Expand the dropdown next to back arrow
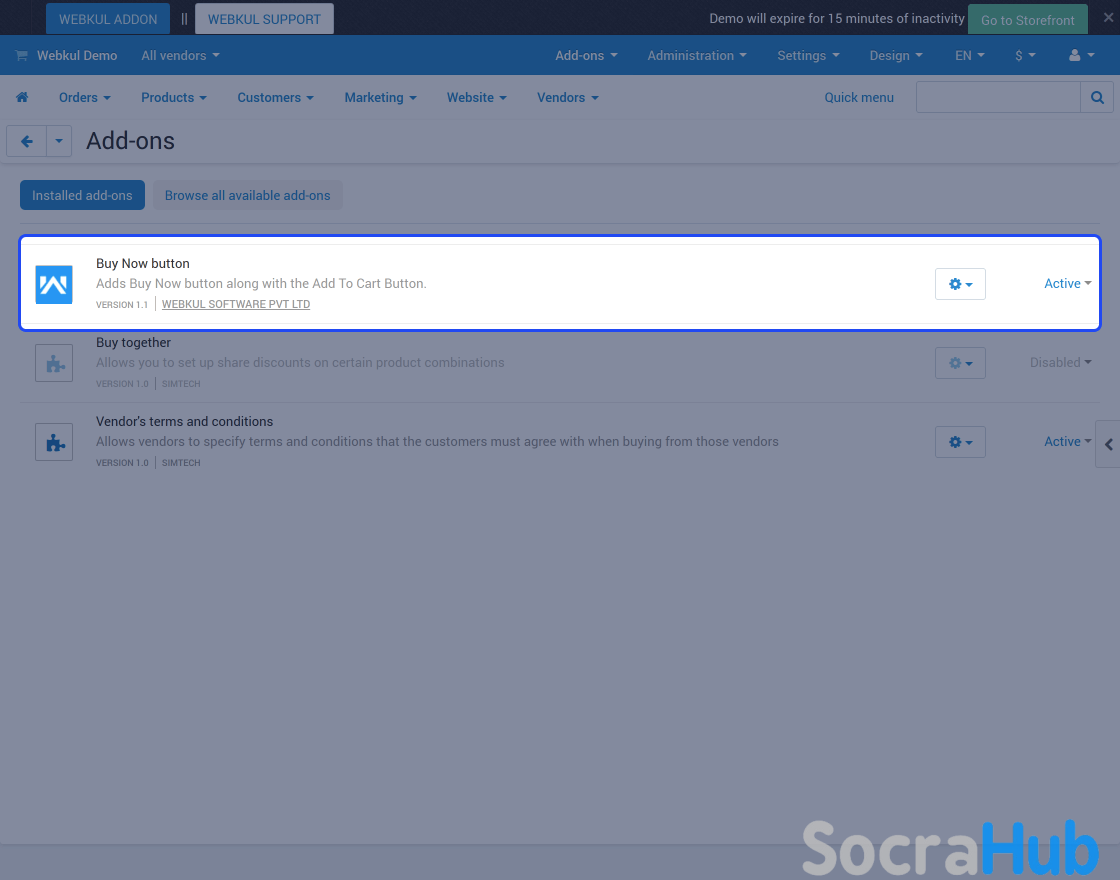Screen dimensions: 1120x880 click(59, 141)
